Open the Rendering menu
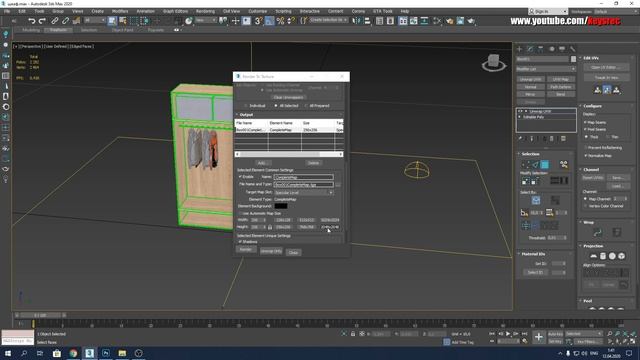The width and height of the screenshot is (640, 360). [x=205, y=11]
